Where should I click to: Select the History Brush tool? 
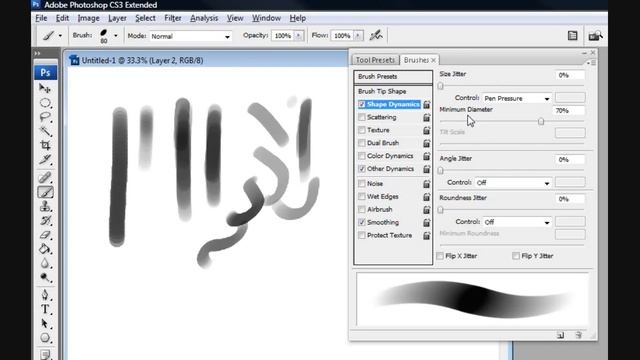point(45,220)
